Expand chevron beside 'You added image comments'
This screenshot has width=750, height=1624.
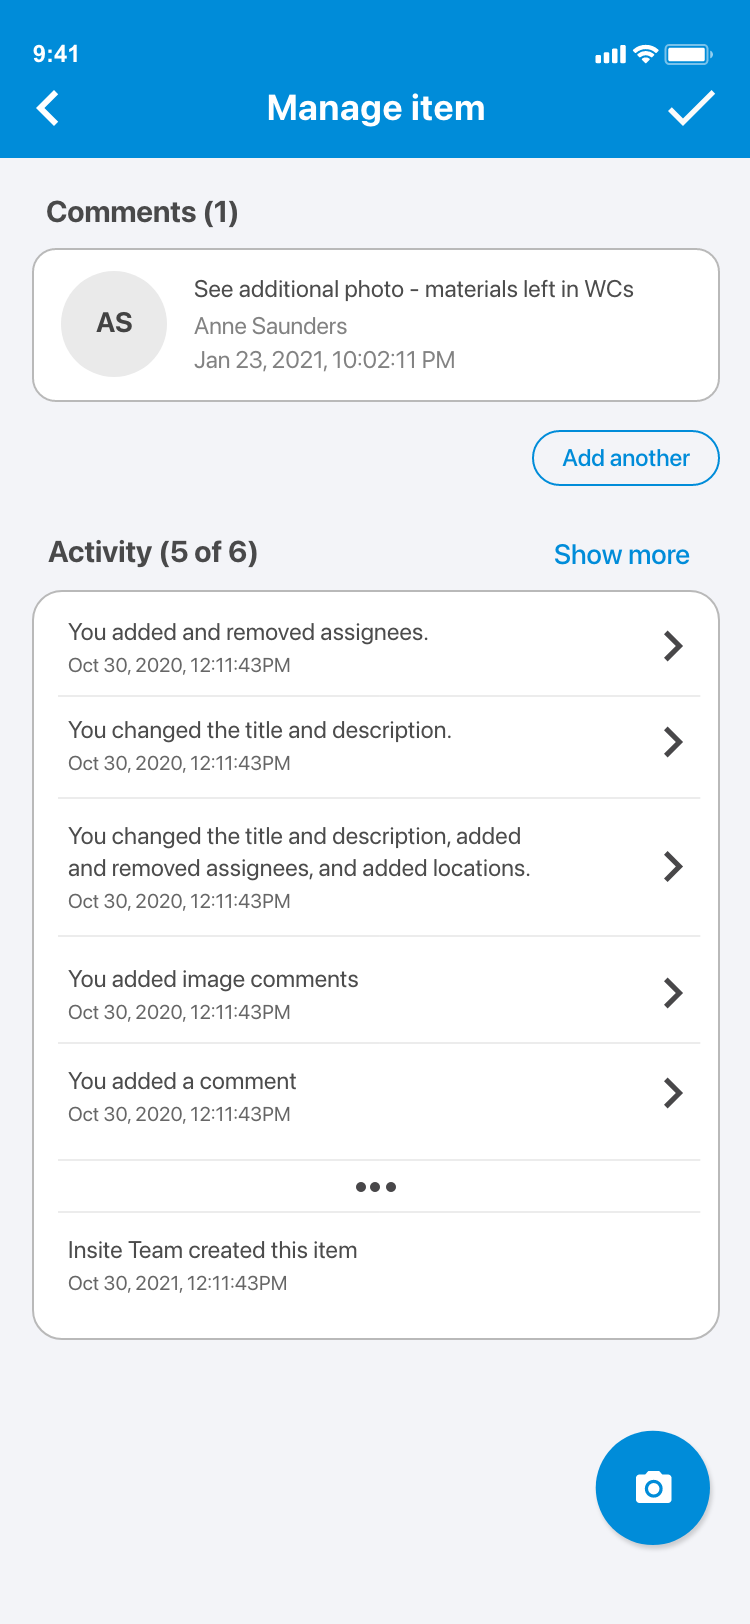coord(673,993)
